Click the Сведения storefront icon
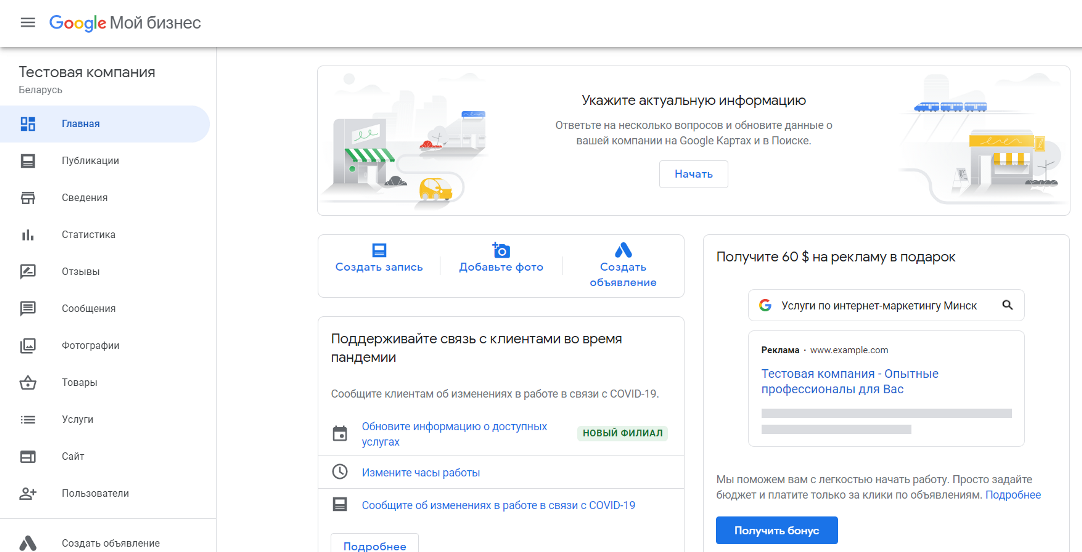The width and height of the screenshot is (1082, 552). point(28,198)
